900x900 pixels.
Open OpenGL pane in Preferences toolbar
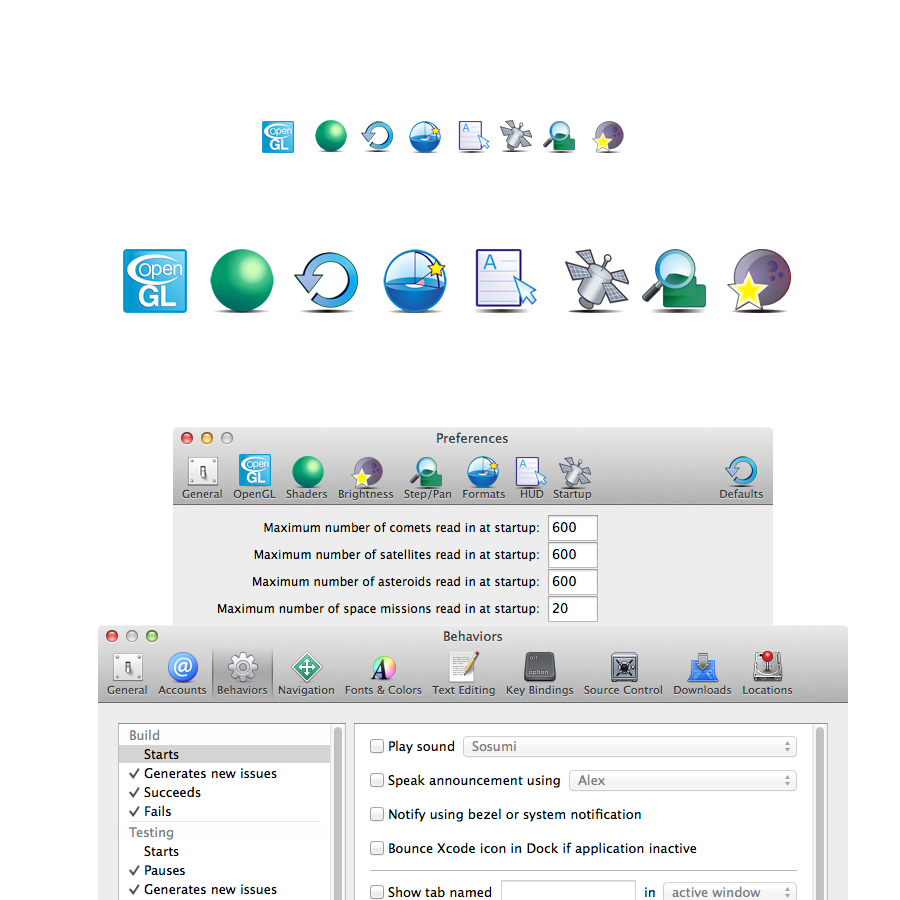[x=255, y=478]
